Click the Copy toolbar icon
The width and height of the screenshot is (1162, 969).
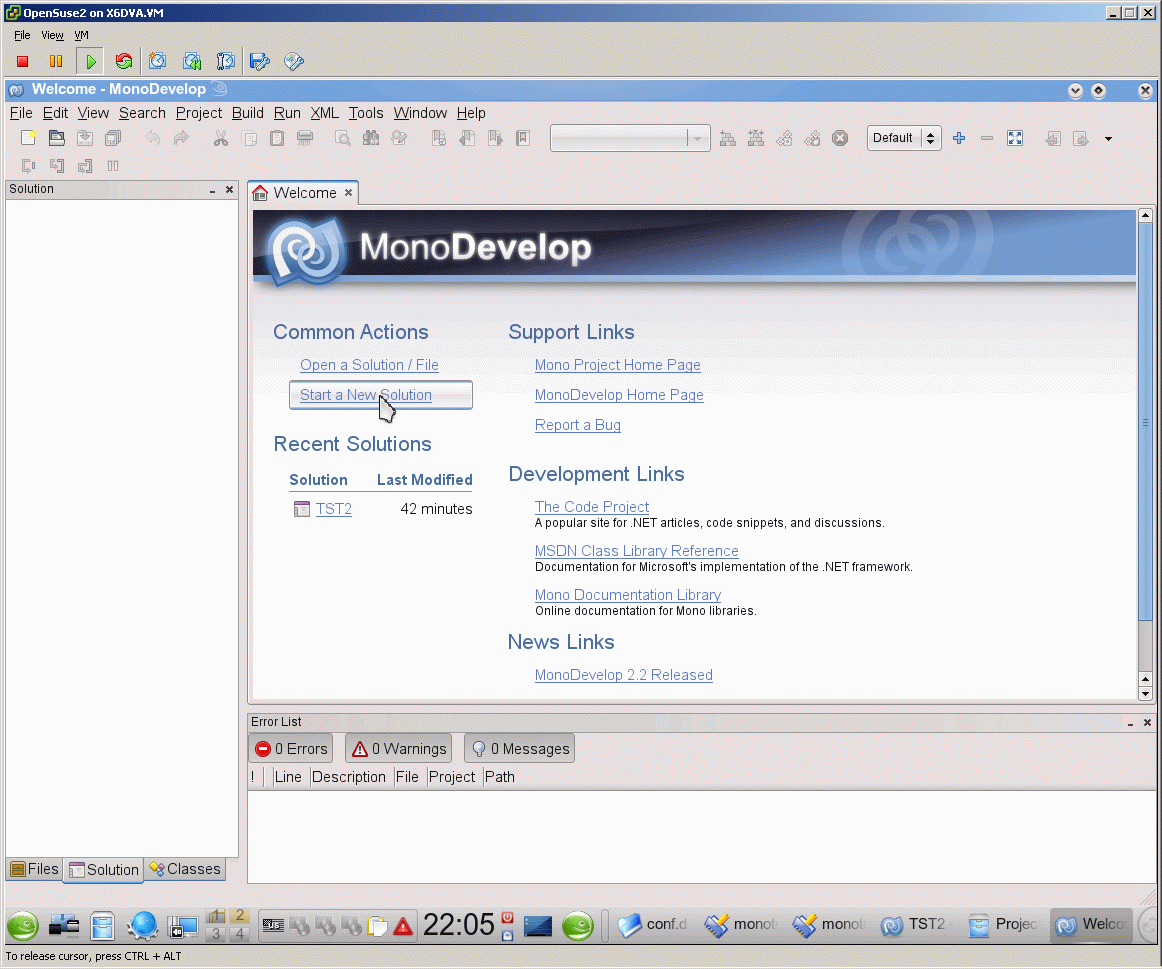[x=249, y=138]
